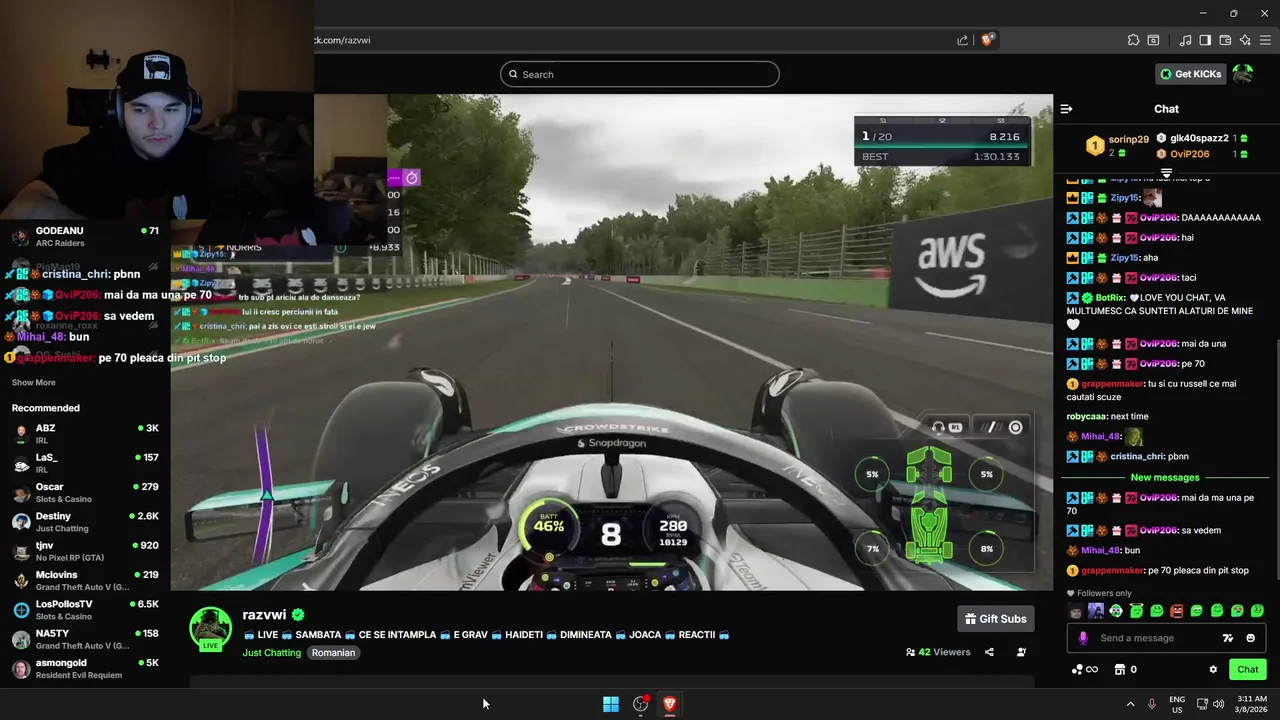1280x720 pixels.
Task: Click sorinp29 top gifter name
Action: point(1128,140)
